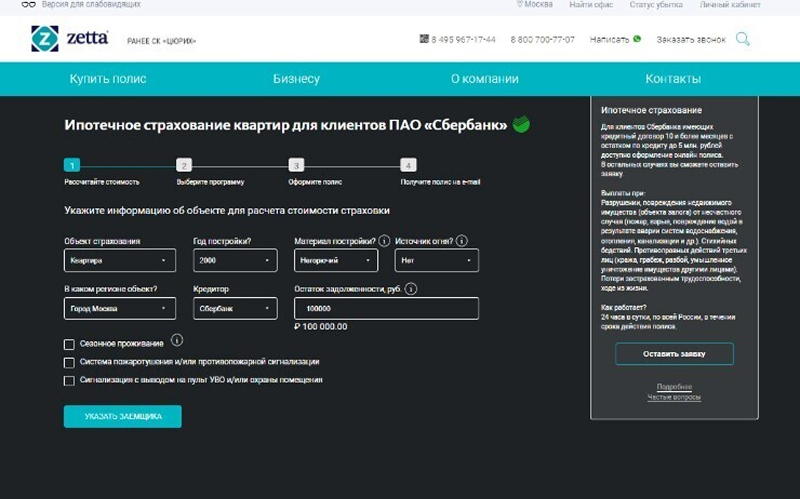Click the УКАЗАТЬ ЗАЕМЩИКА button
This screenshot has width=800, height=499.
(x=122, y=416)
